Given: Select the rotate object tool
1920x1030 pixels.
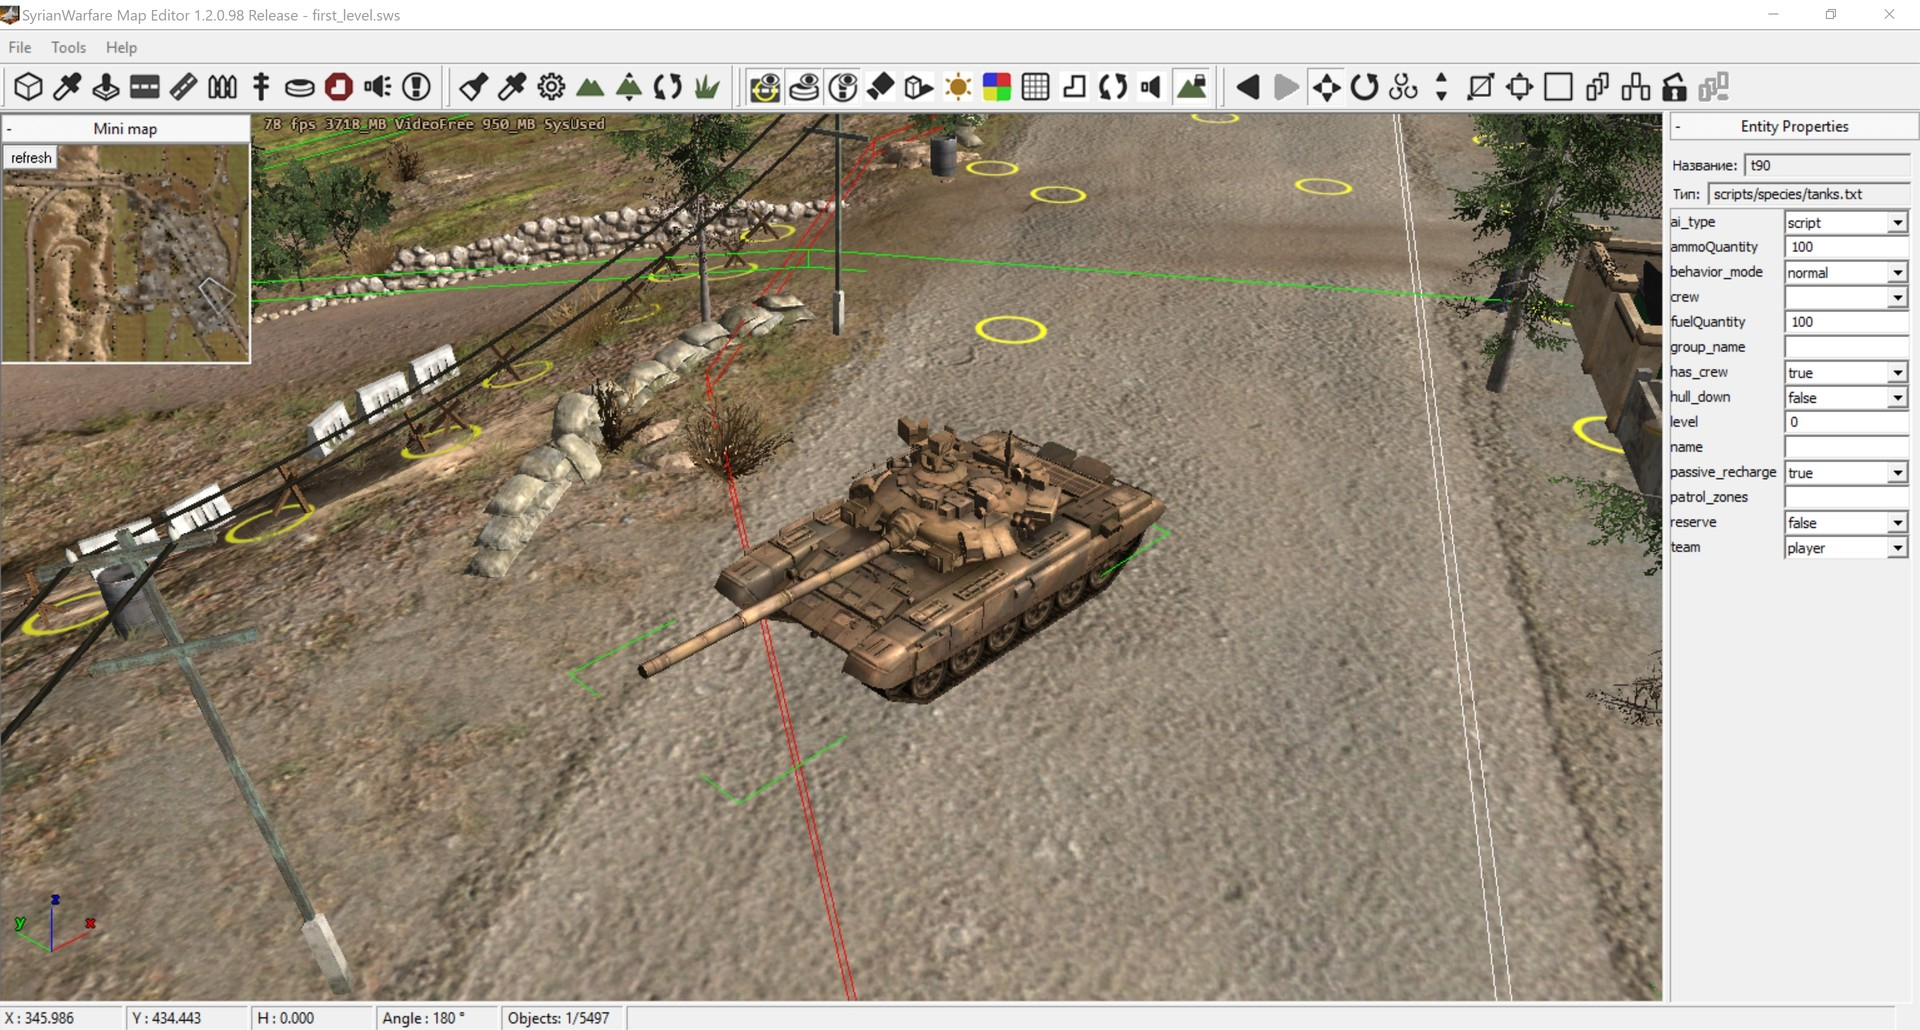Looking at the screenshot, I should [x=1365, y=88].
